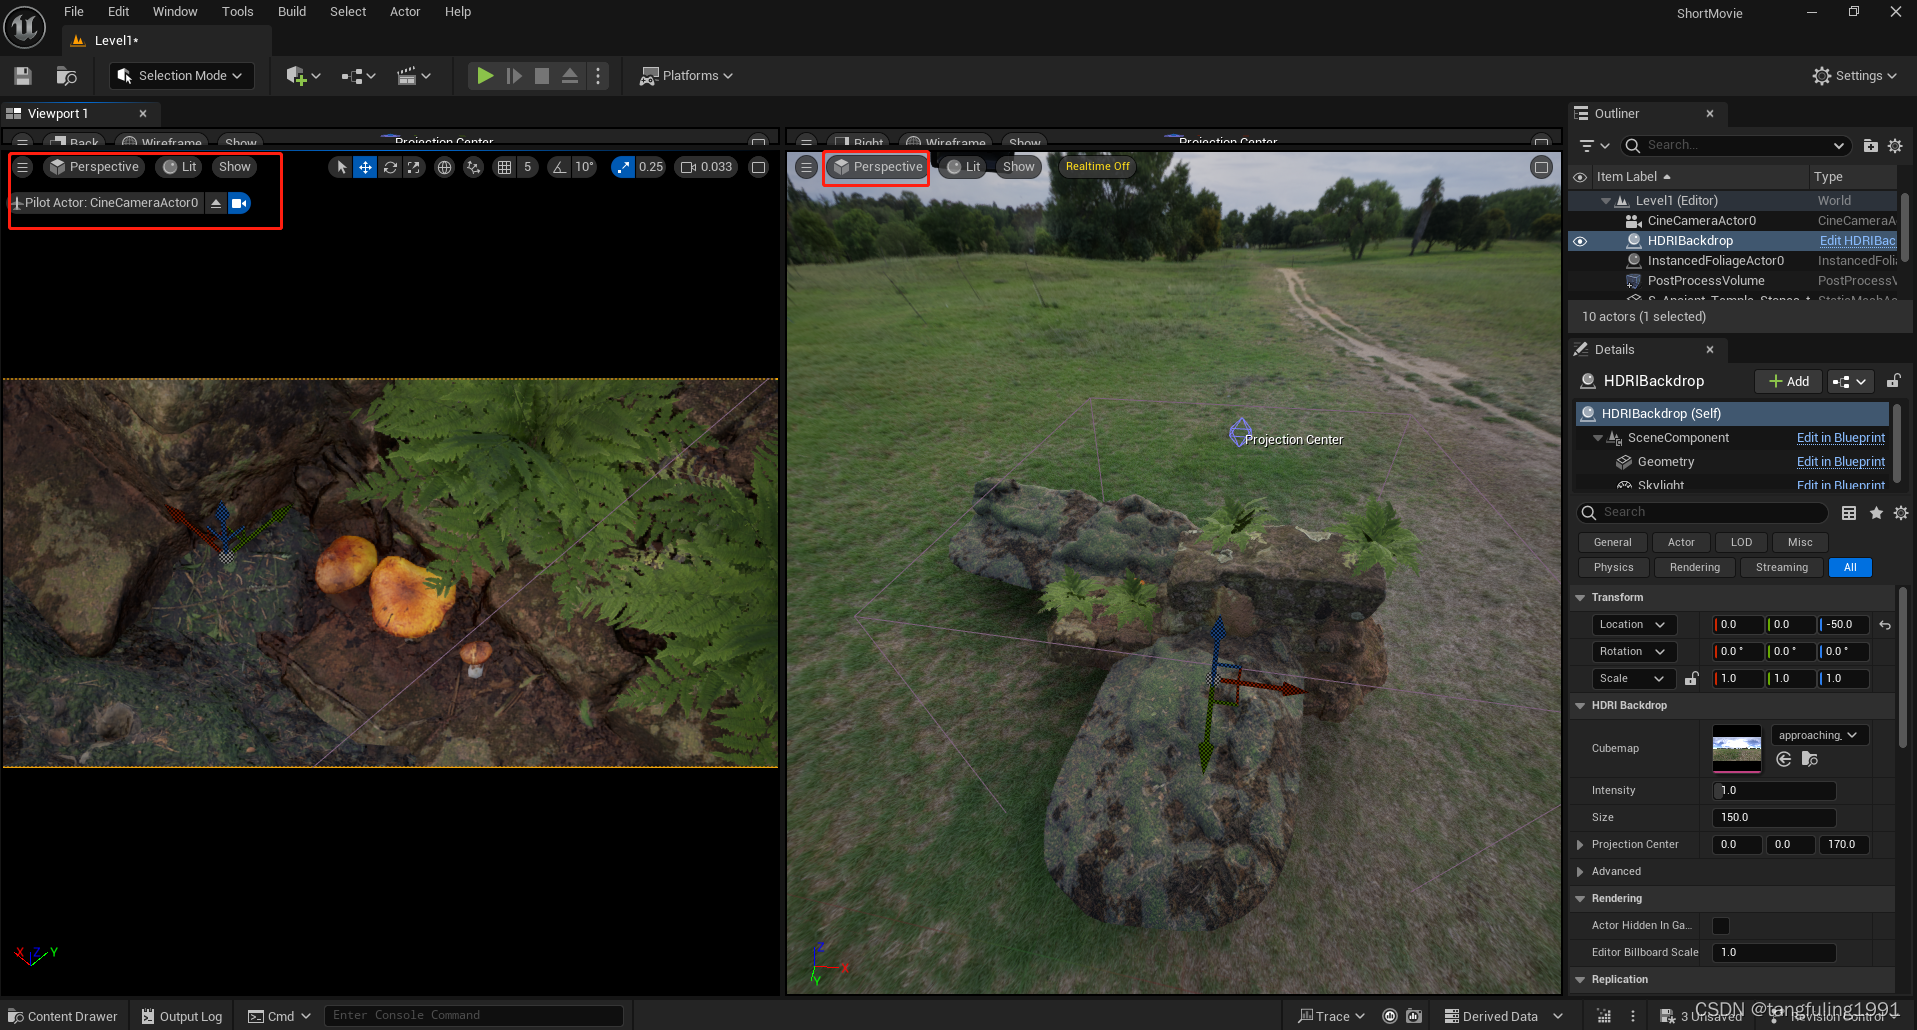Viewport: 1917px width, 1030px height.
Task: Toggle world/local coordinate globe icon
Action: (445, 167)
